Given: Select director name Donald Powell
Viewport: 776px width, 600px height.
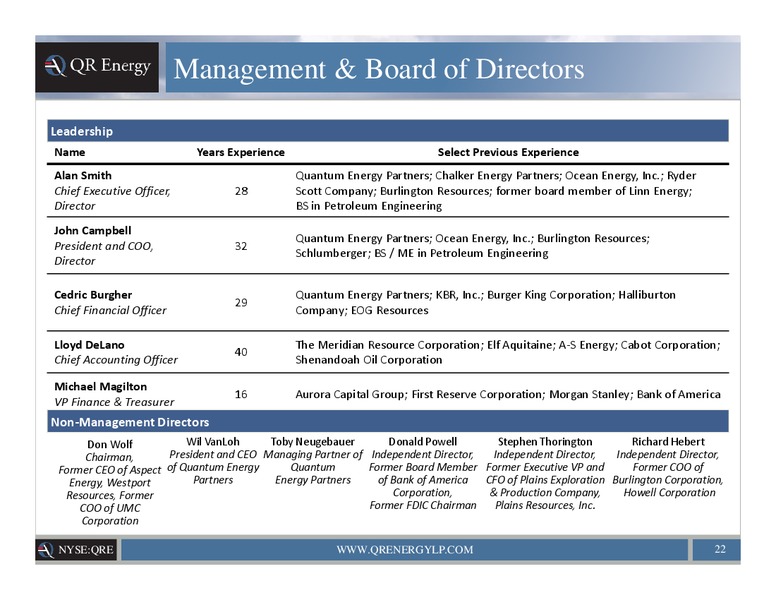Looking at the screenshot, I should 423,442.
